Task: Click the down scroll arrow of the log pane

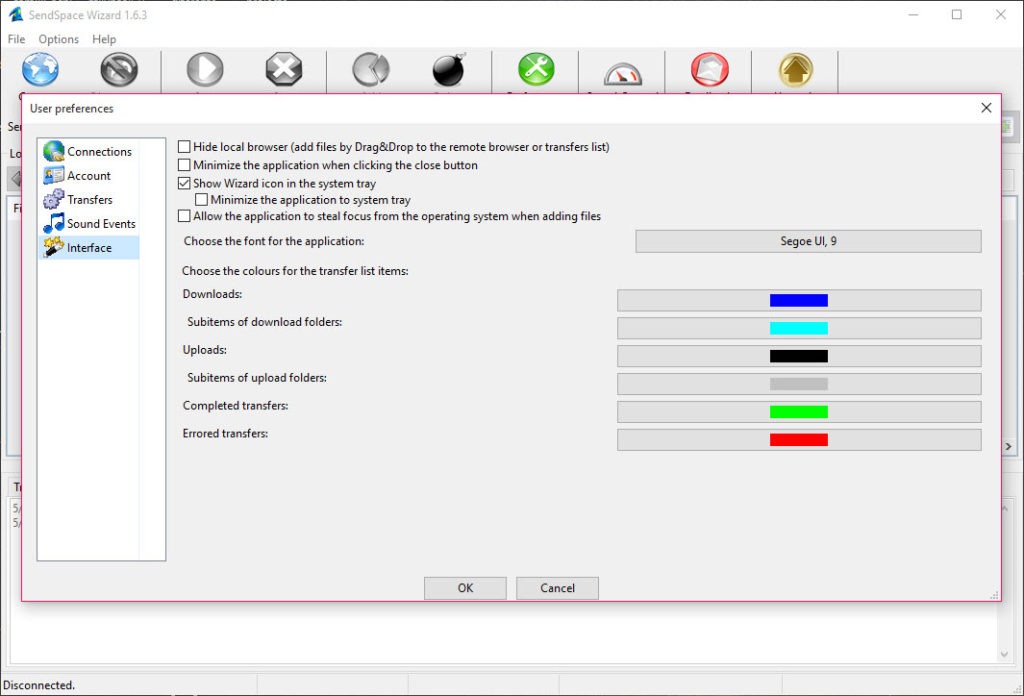Action: 1004,654
